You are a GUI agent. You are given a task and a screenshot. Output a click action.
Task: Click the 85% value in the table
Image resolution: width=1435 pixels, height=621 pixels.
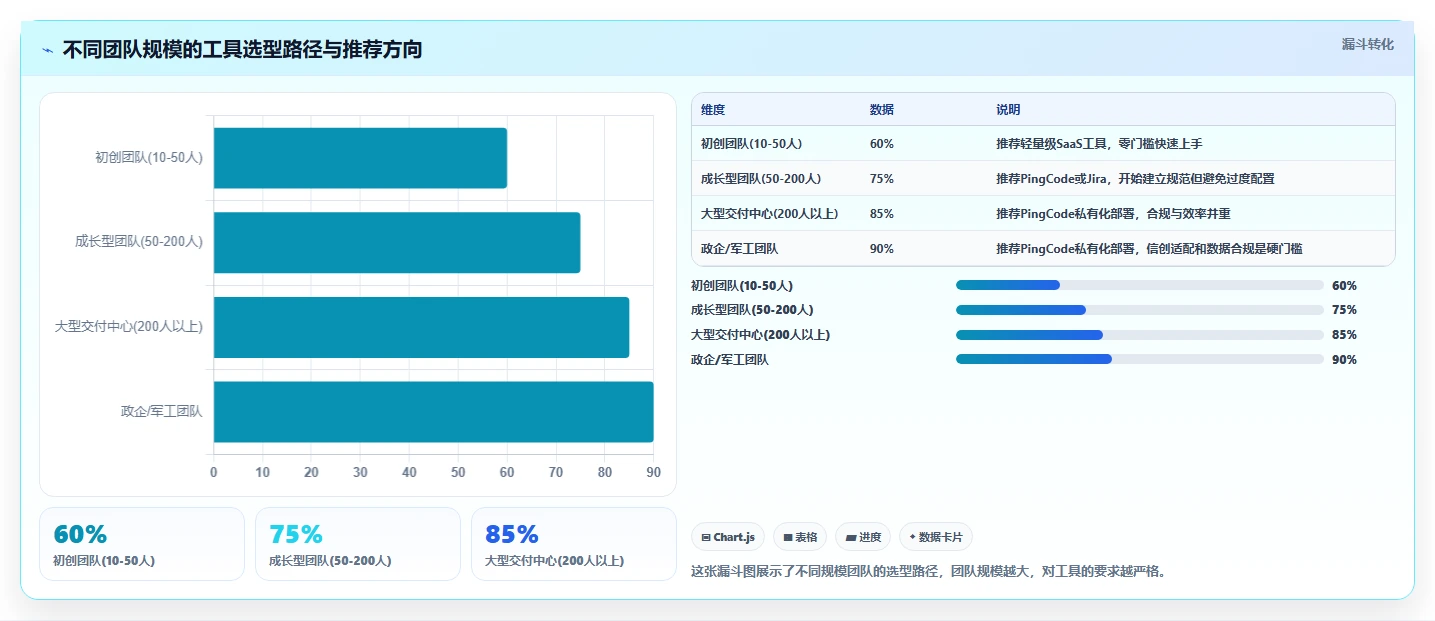(x=882, y=214)
